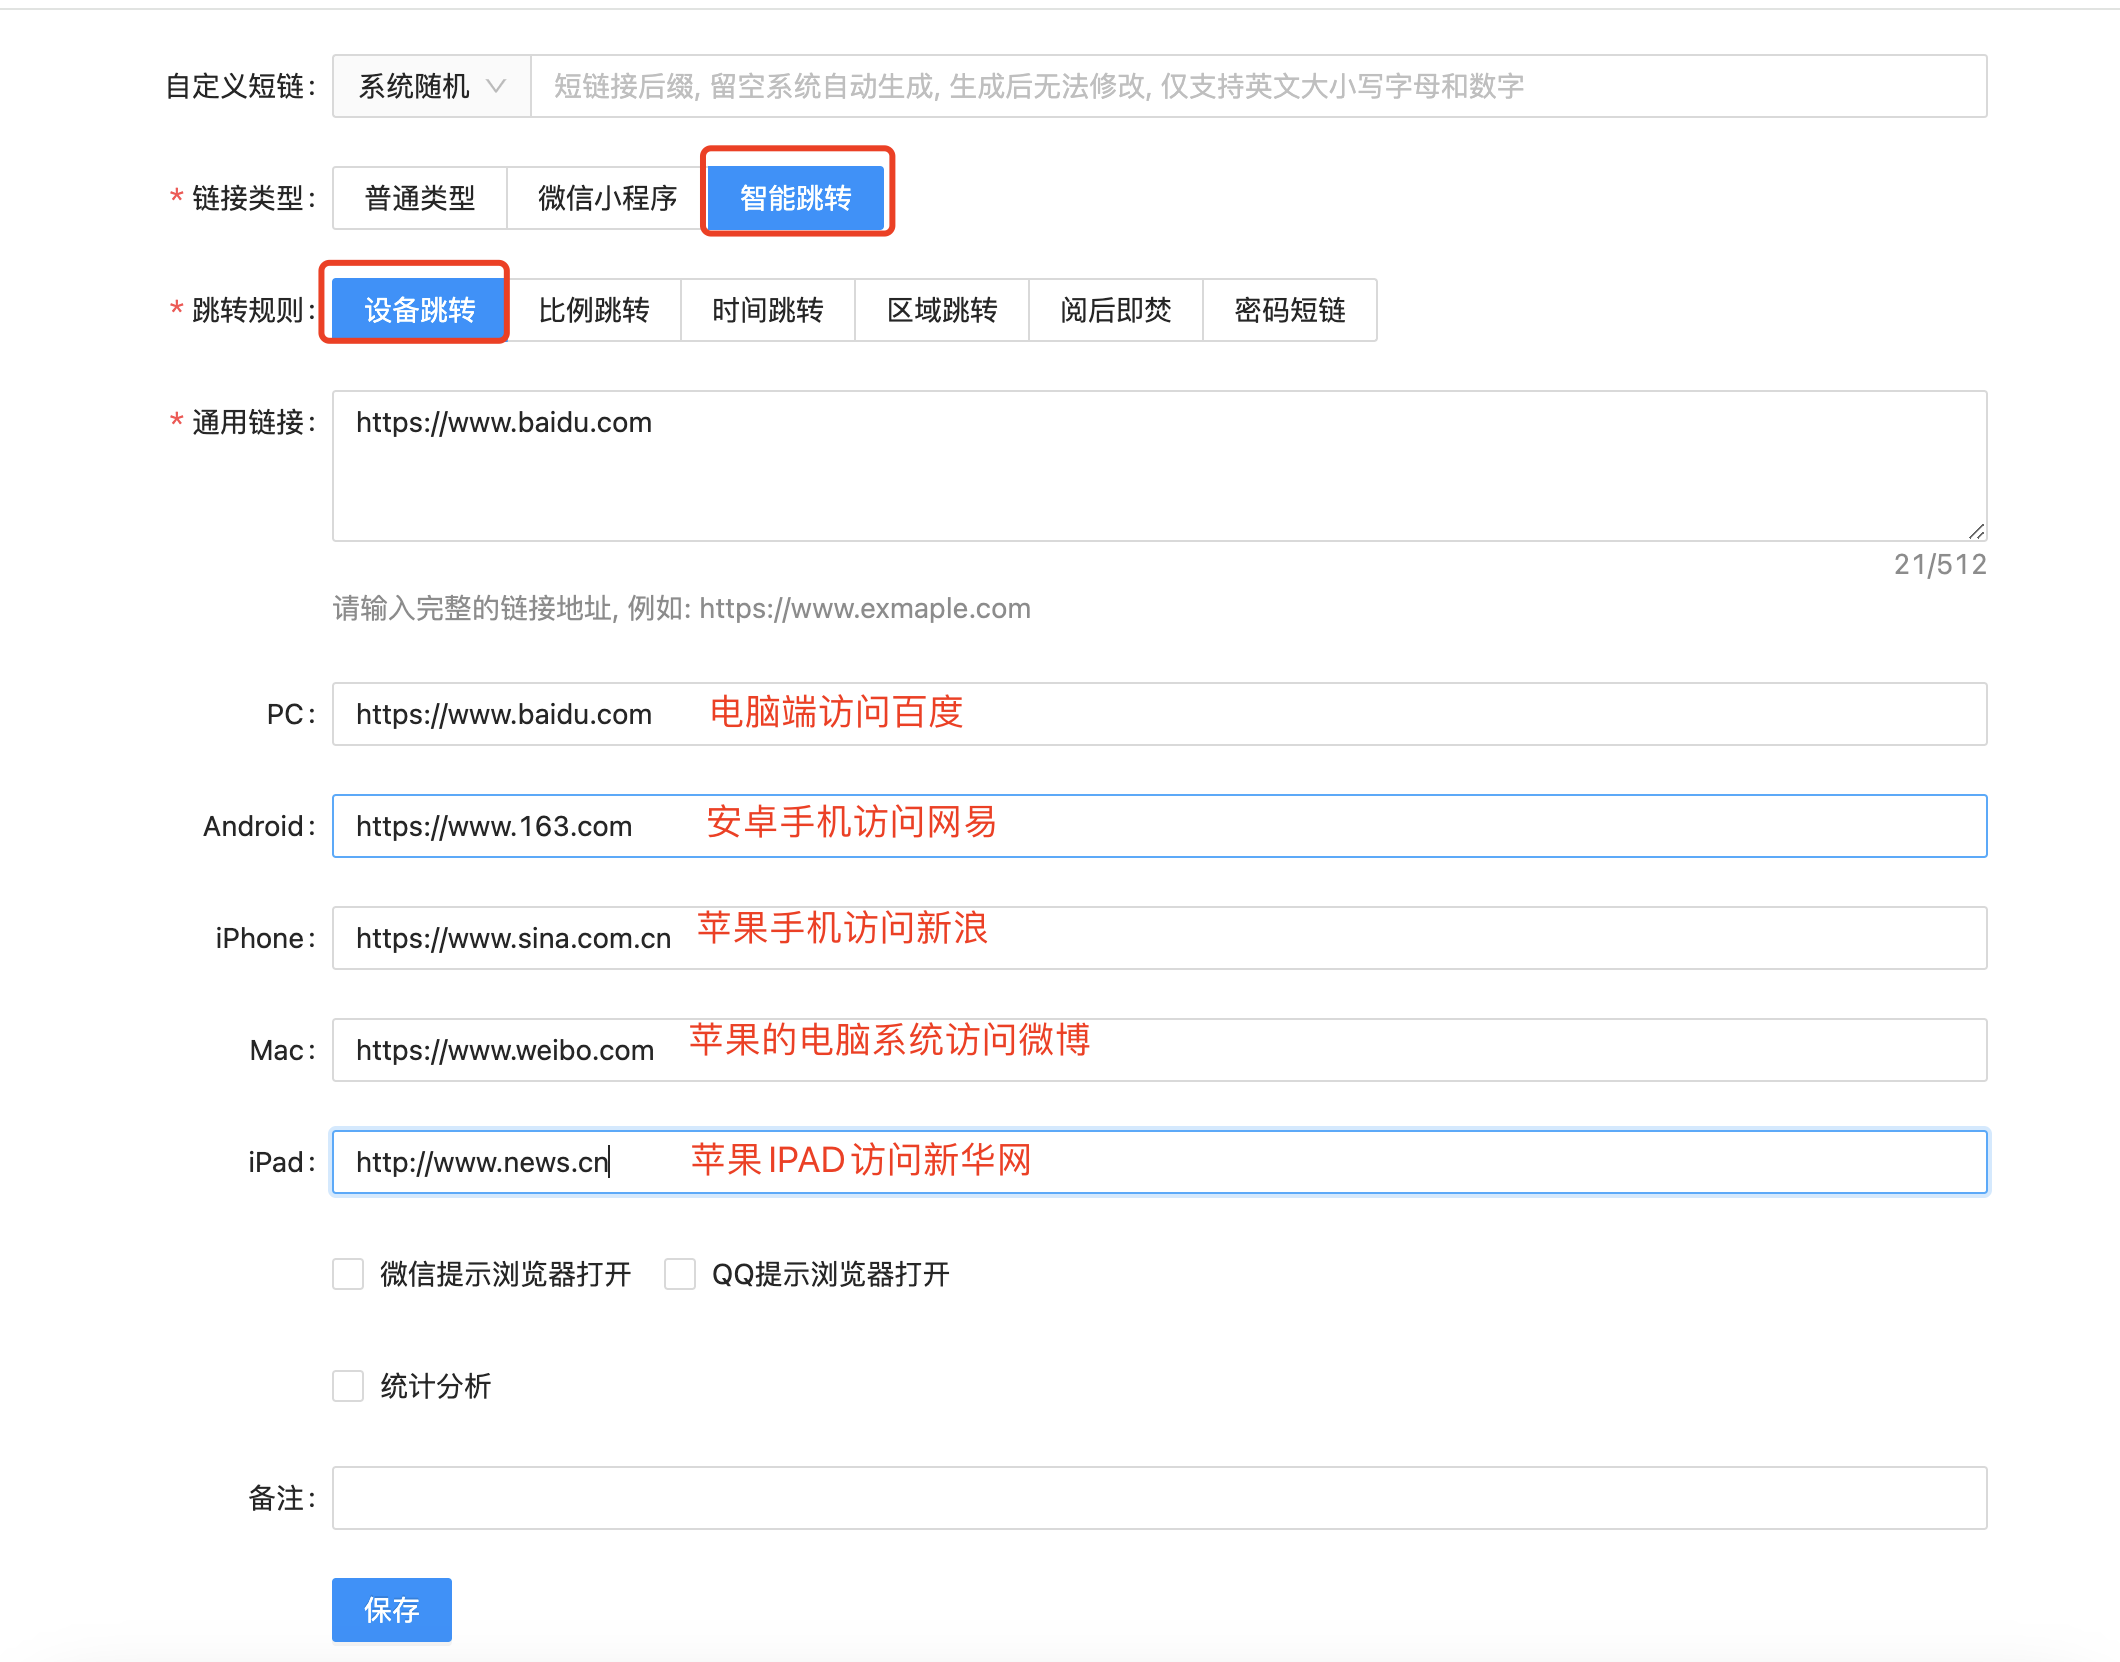The image size is (2120, 1662).
Task: Choose 比例跳转 redirect rule
Action: (x=594, y=311)
